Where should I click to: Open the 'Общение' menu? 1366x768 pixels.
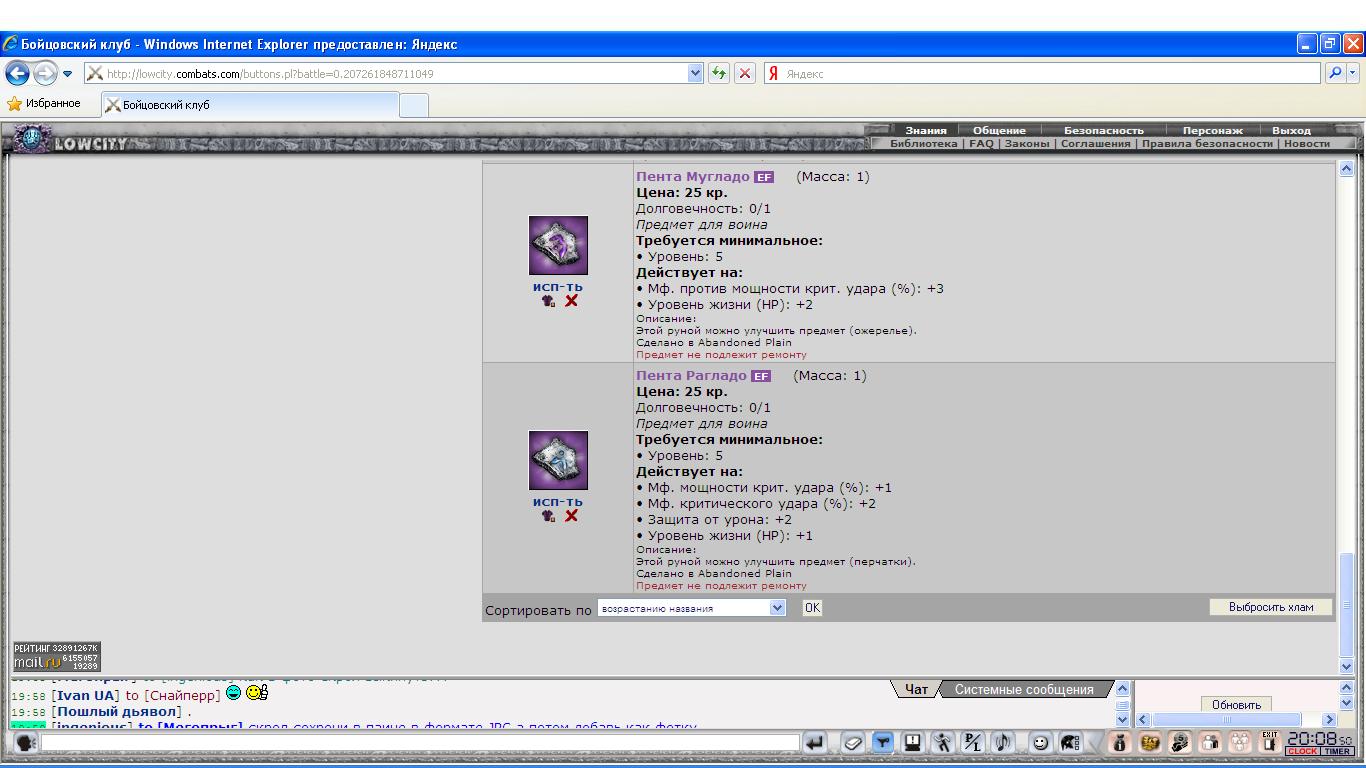point(999,130)
